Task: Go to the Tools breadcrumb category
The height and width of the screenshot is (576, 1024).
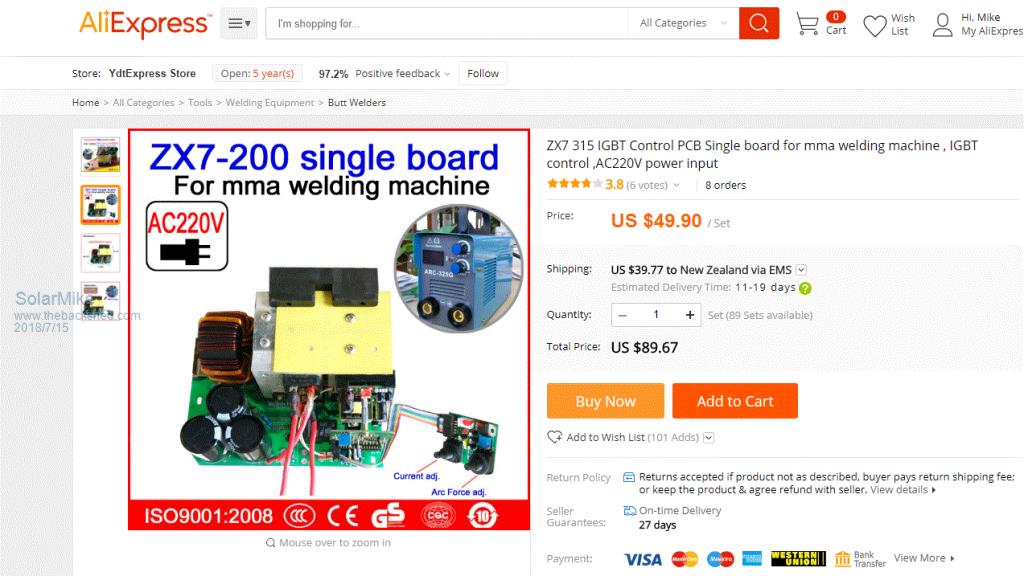Action: 200,103
